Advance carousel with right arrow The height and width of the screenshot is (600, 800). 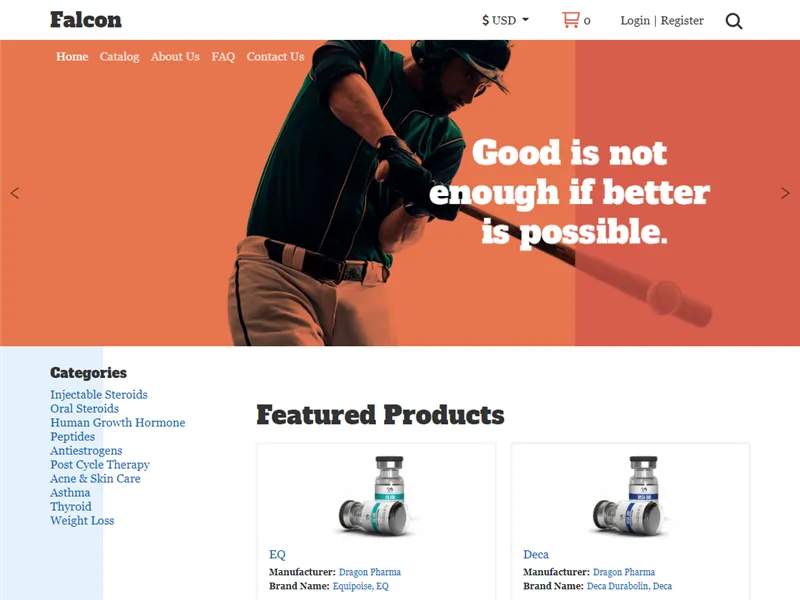tap(785, 193)
